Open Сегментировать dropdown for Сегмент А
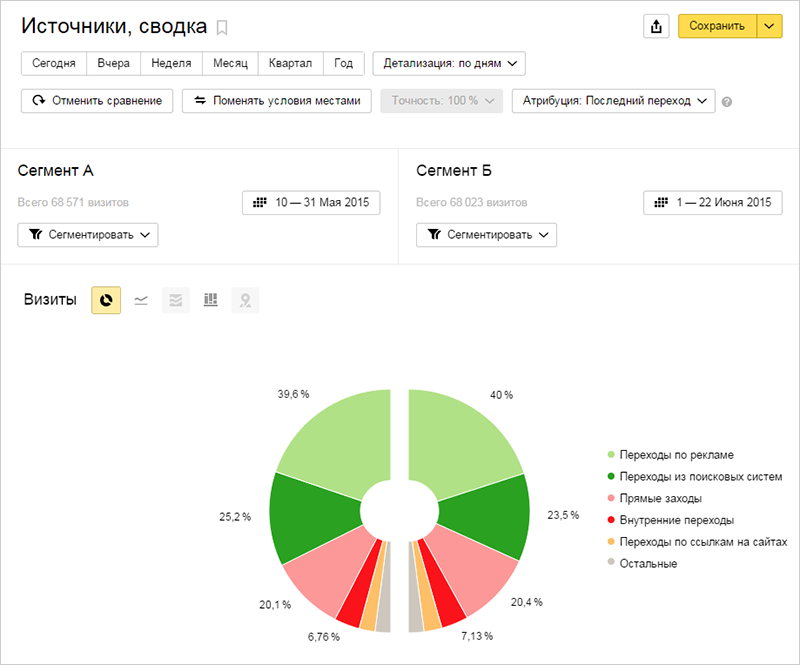 click(x=88, y=235)
